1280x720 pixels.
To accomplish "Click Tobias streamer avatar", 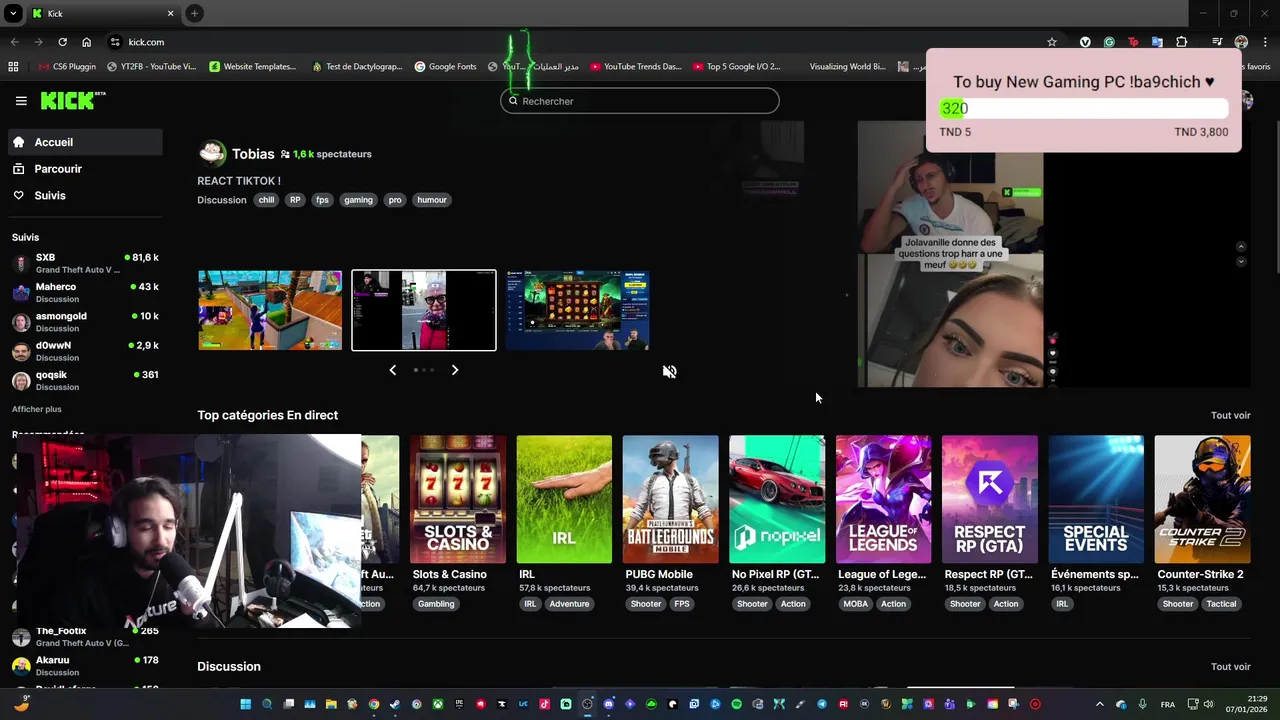I will (212, 153).
